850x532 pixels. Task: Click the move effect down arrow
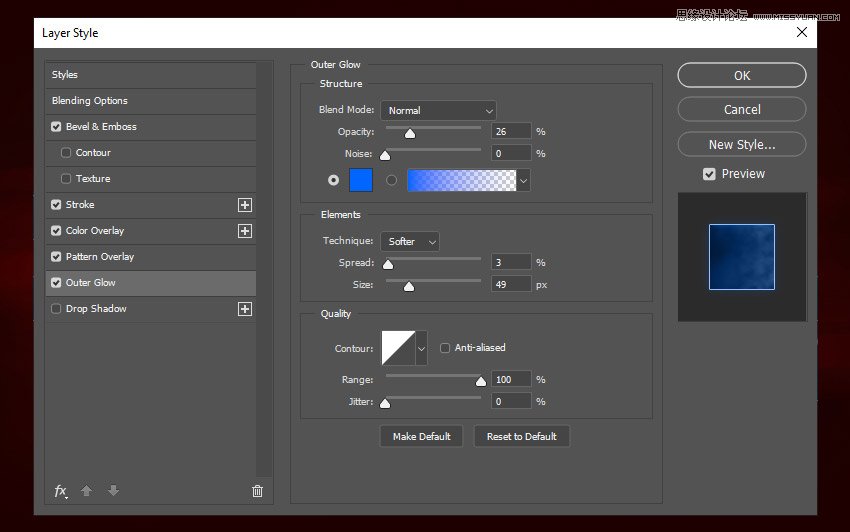pos(113,491)
